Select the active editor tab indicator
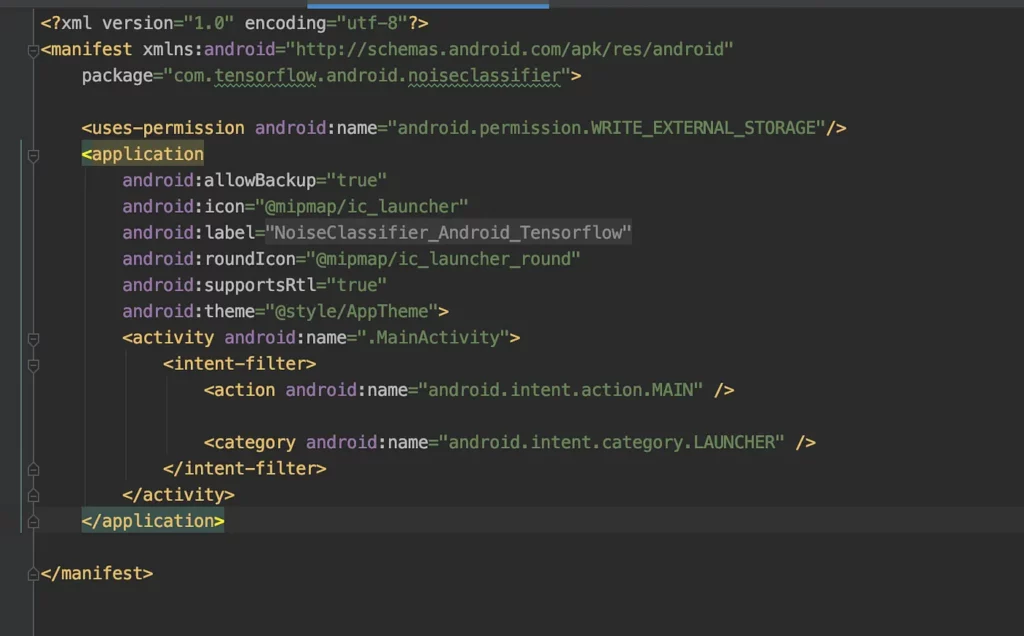Screen dimensions: 1024x636 pyautogui.click(x=428, y=5)
